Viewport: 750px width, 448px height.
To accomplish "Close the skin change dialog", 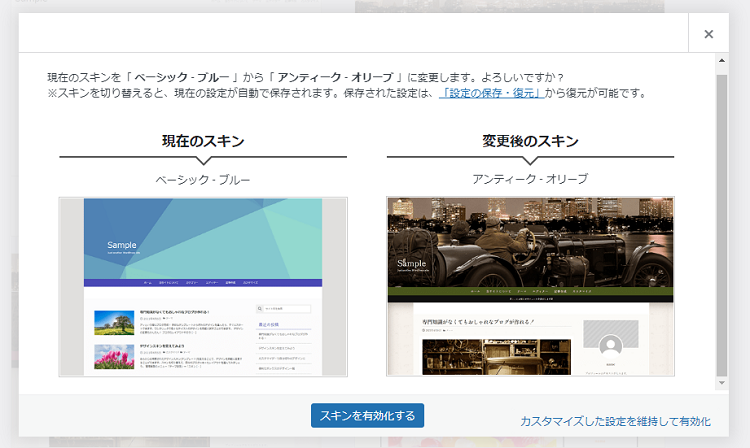I will coord(708,33).
